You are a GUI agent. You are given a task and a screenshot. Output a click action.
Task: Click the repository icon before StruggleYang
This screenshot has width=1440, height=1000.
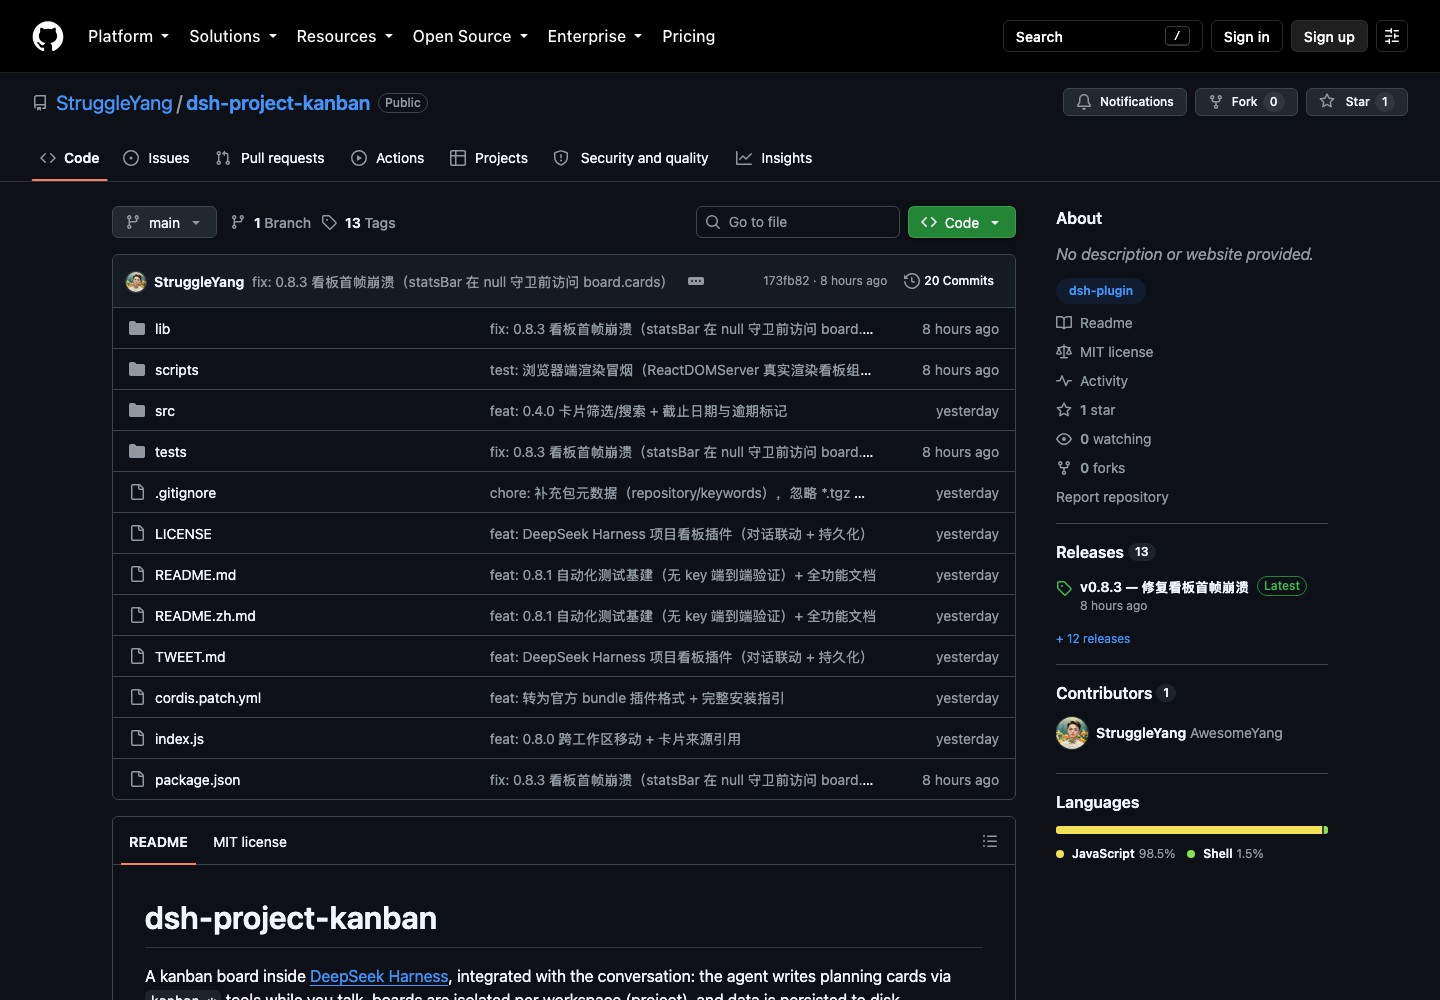(x=40, y=103)
